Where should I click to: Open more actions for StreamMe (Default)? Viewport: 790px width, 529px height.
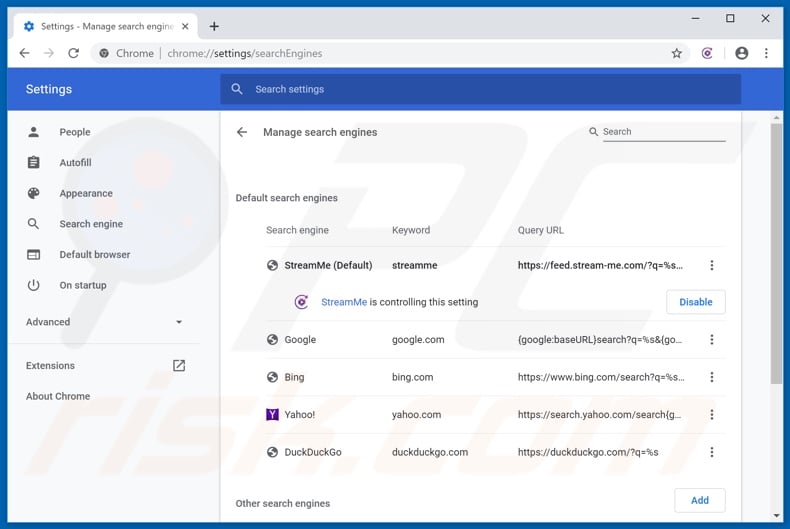(x=711, y=265)
